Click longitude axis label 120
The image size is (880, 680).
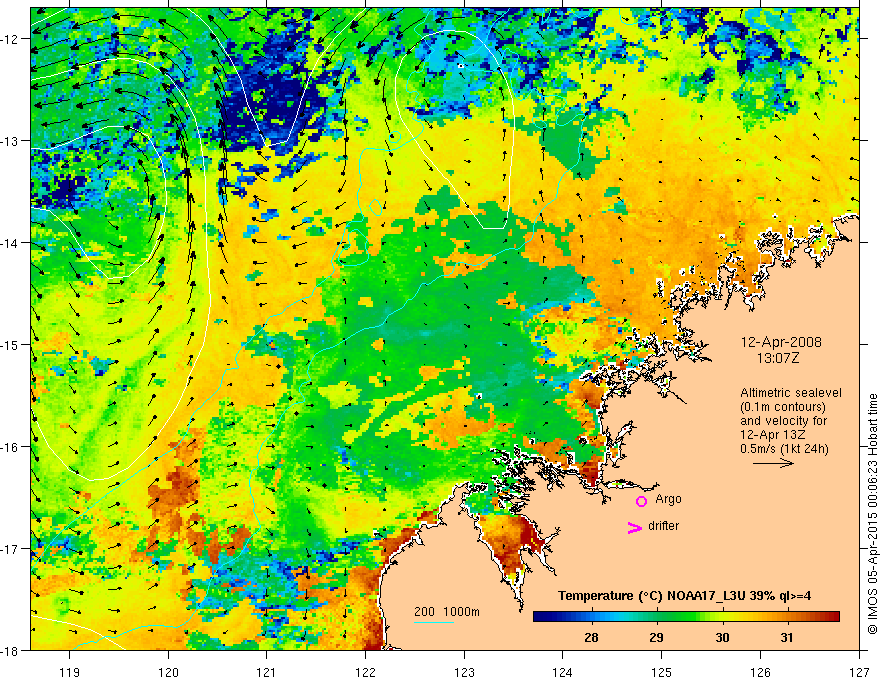(x=168, y=672)
